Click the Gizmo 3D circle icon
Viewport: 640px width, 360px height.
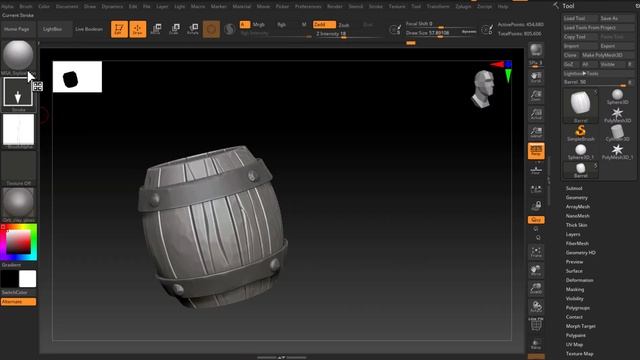[211, 29]
